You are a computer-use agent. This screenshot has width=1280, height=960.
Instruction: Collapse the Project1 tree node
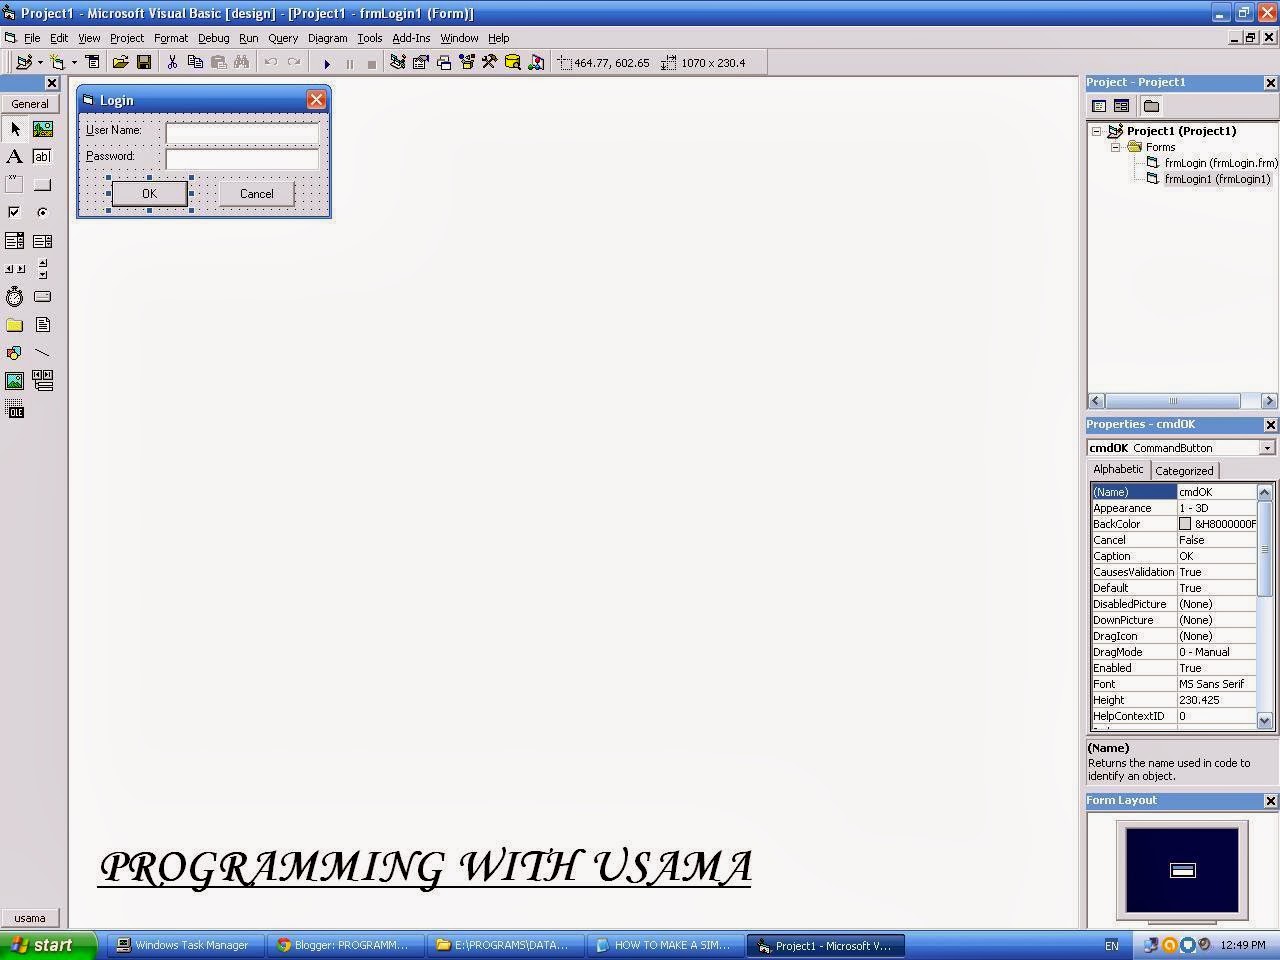(x=1096, y=131)
